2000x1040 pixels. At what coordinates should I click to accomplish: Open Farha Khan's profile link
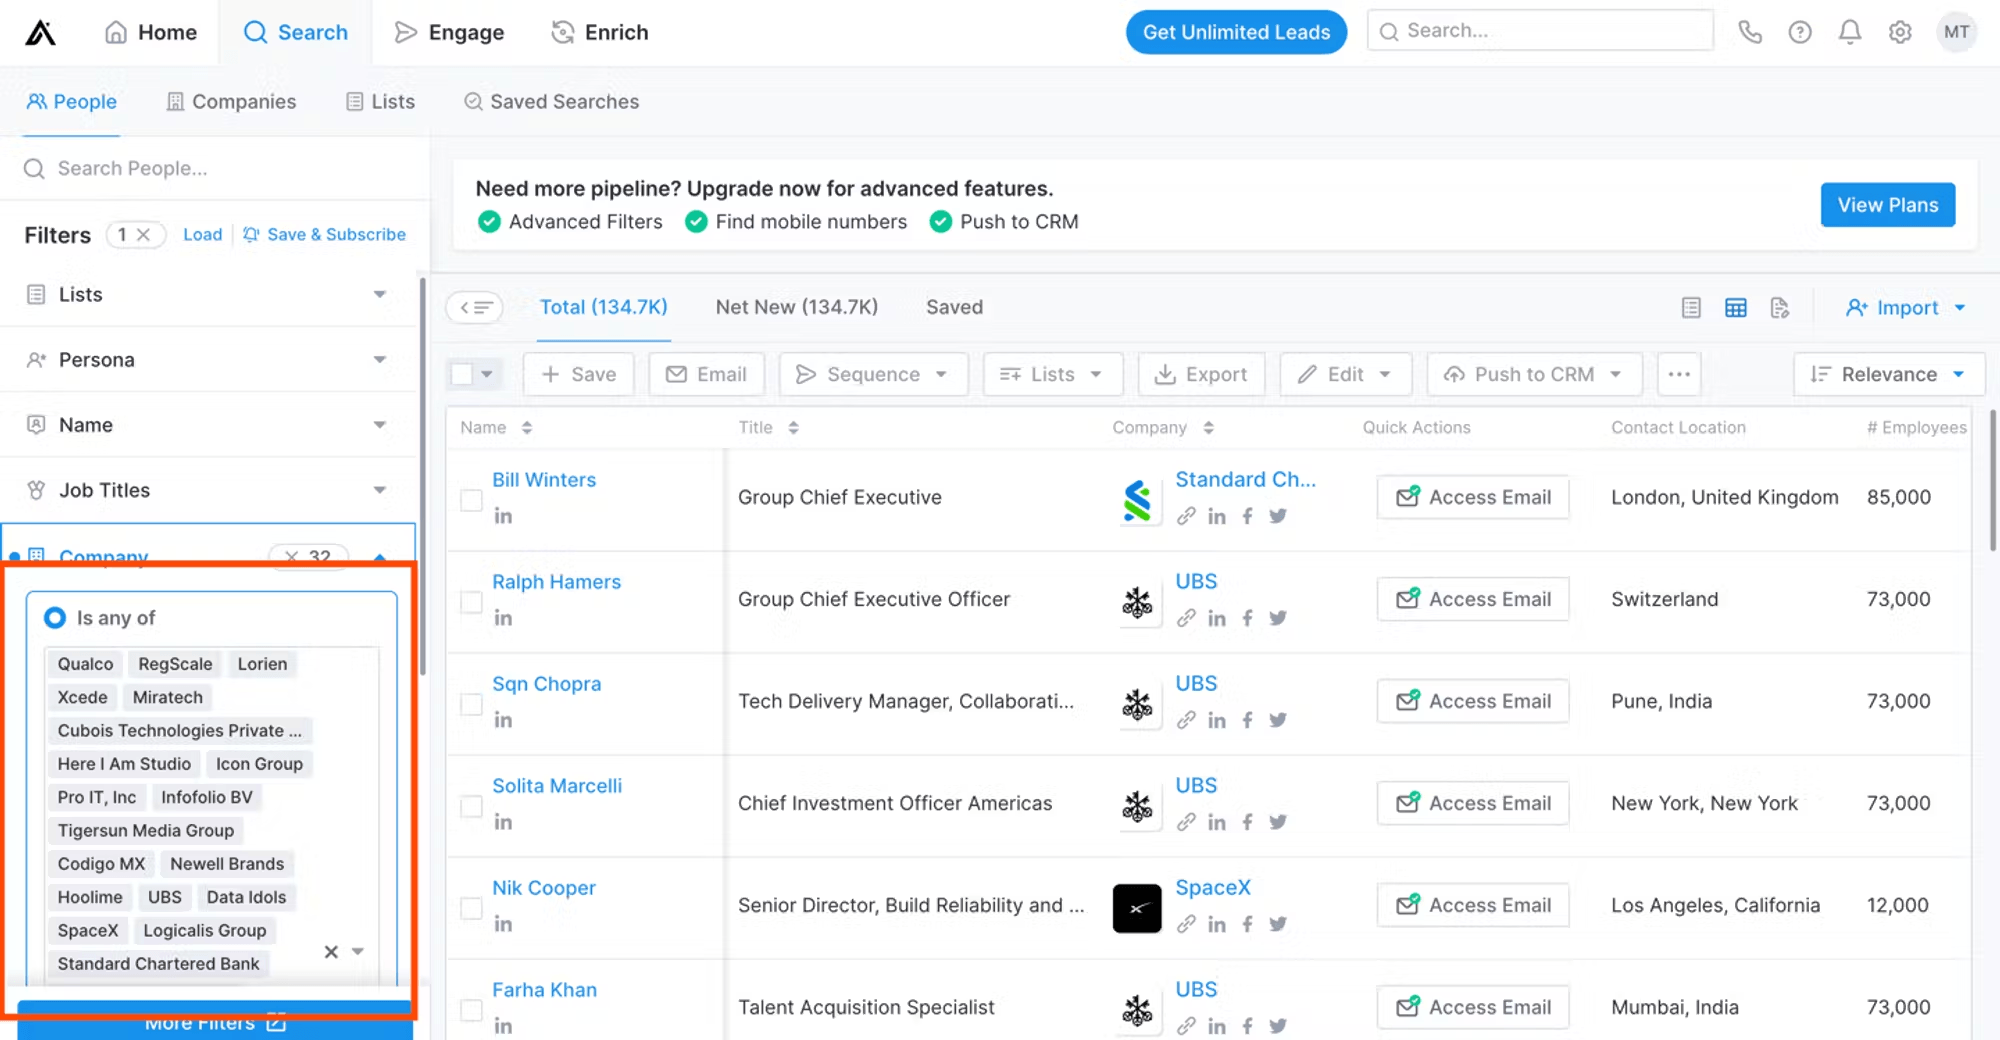545,989
